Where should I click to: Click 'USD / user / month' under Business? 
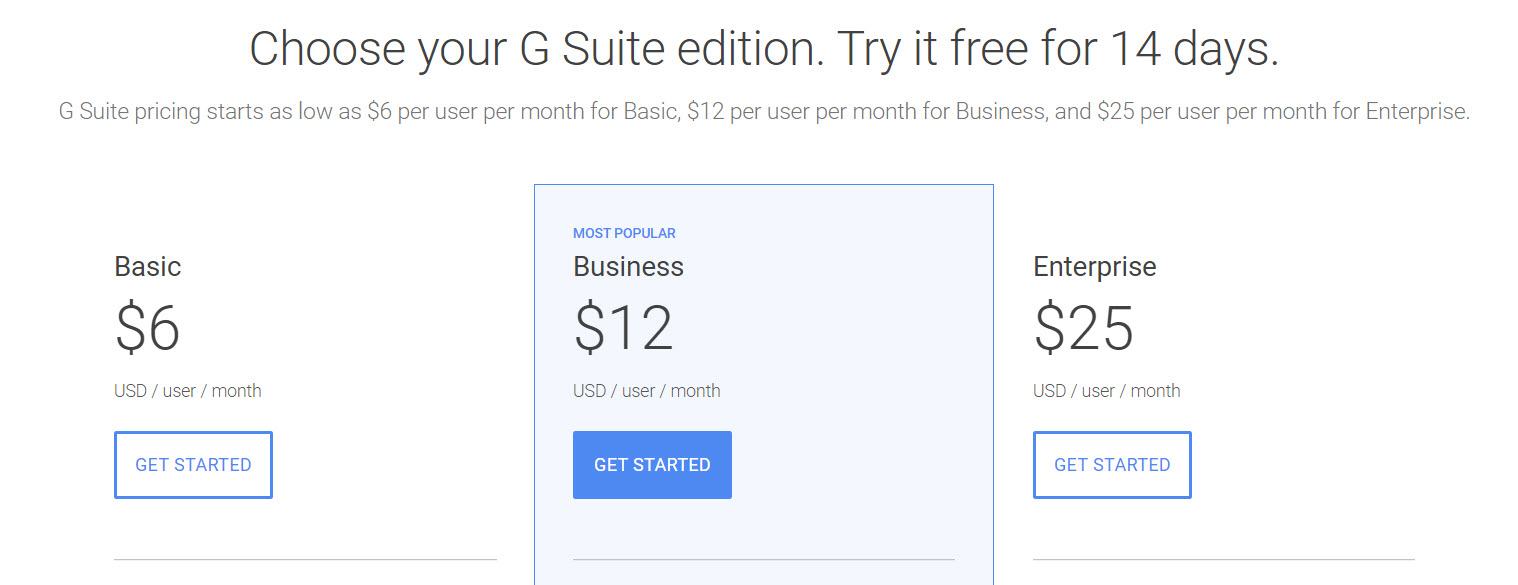(647, 391)
